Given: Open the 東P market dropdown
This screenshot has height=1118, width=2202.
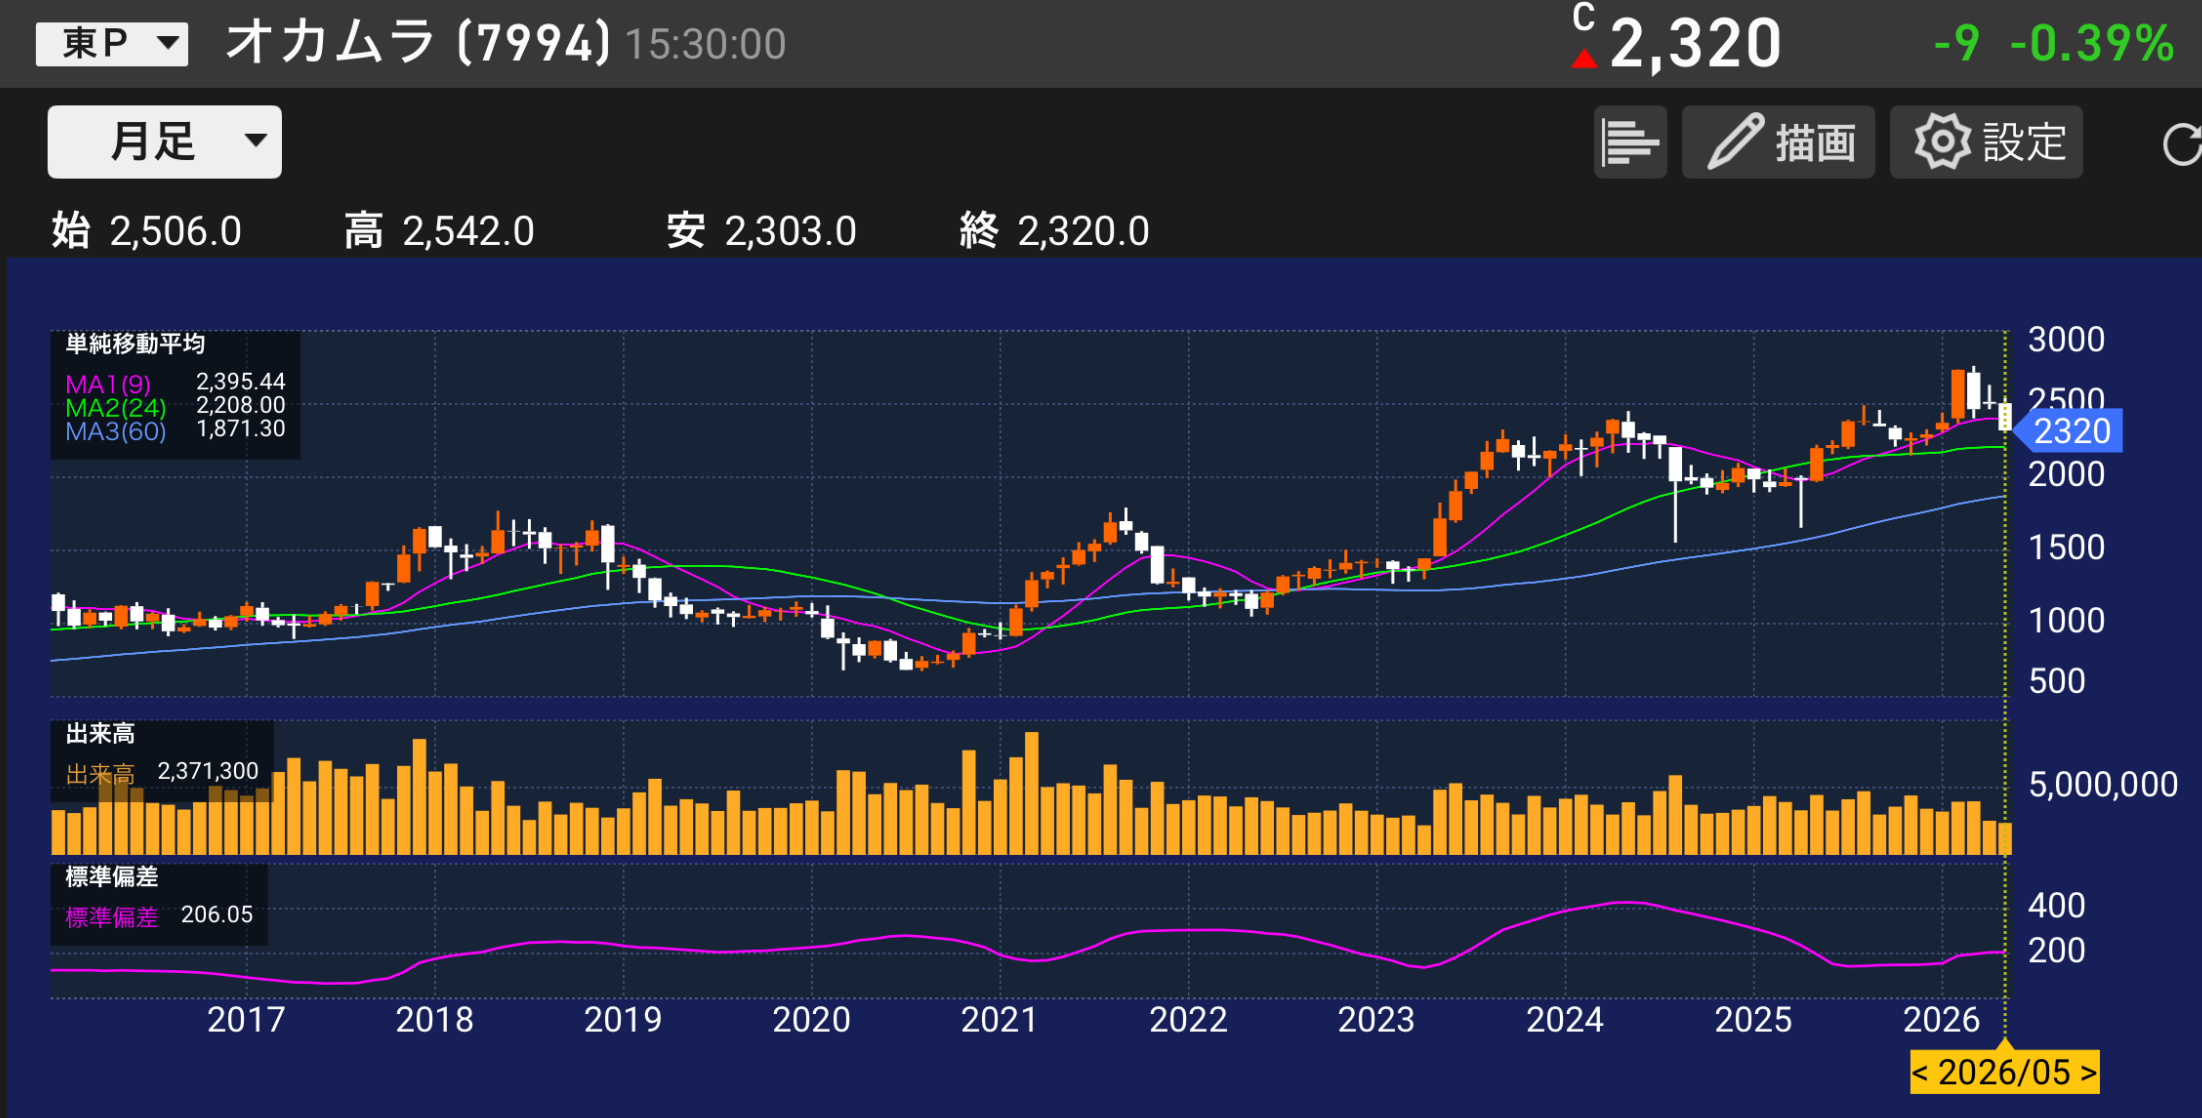Looking at the screenshot, I should [112, 44].
